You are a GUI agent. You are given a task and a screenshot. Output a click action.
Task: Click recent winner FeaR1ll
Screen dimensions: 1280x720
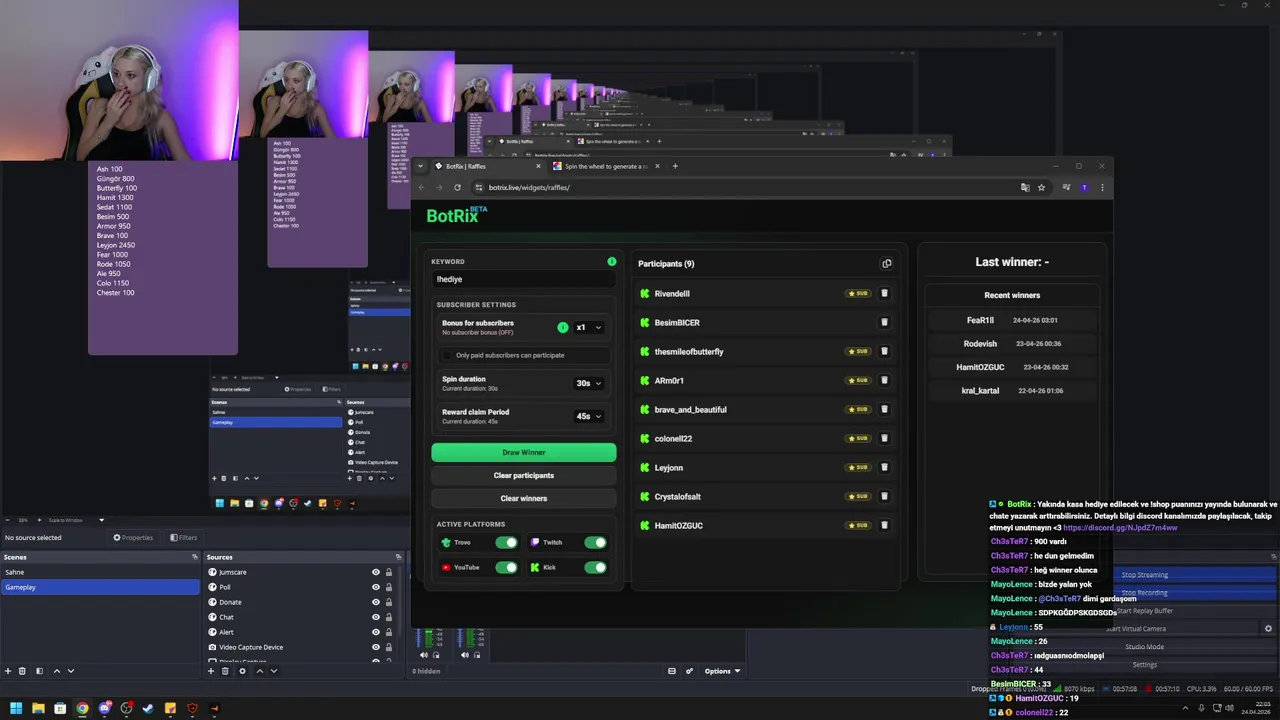[x=981, y=320]
